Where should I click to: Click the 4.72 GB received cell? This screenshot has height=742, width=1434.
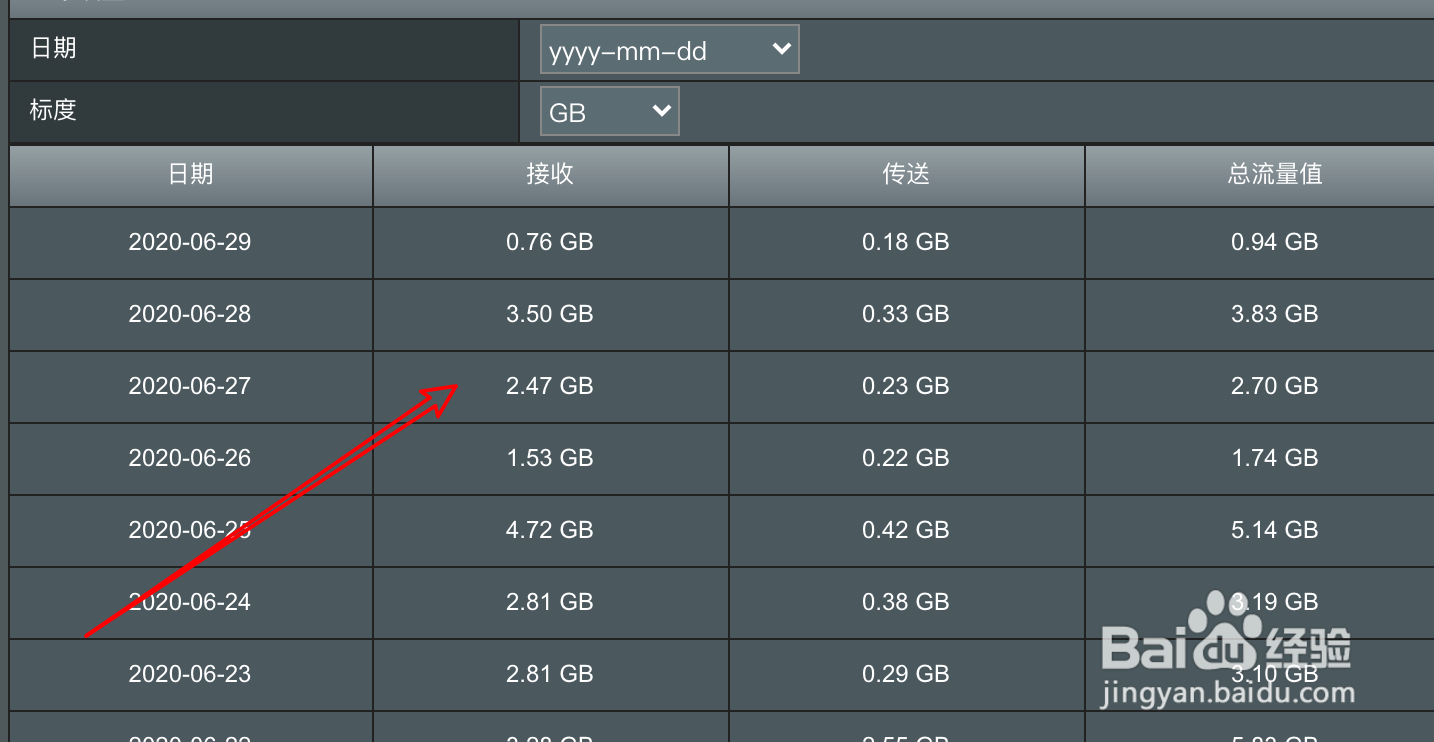(550, 530)
